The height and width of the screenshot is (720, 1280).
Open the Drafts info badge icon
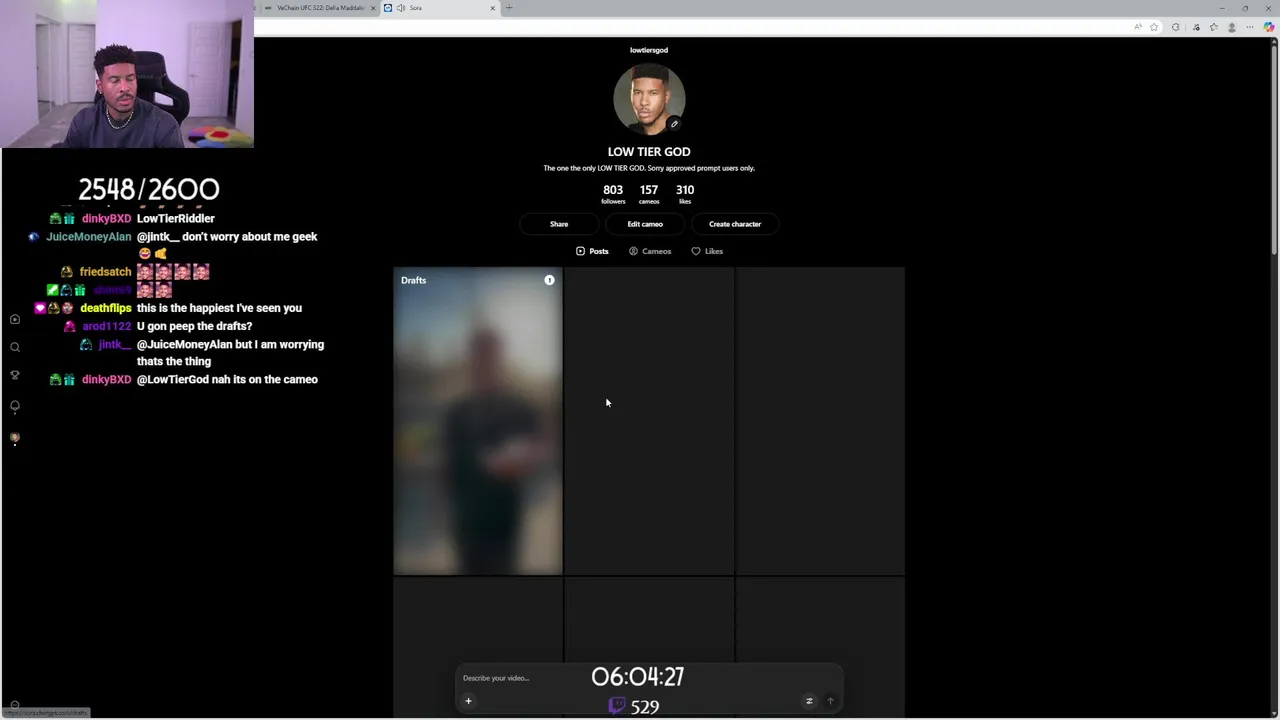[x=549, y=280]
